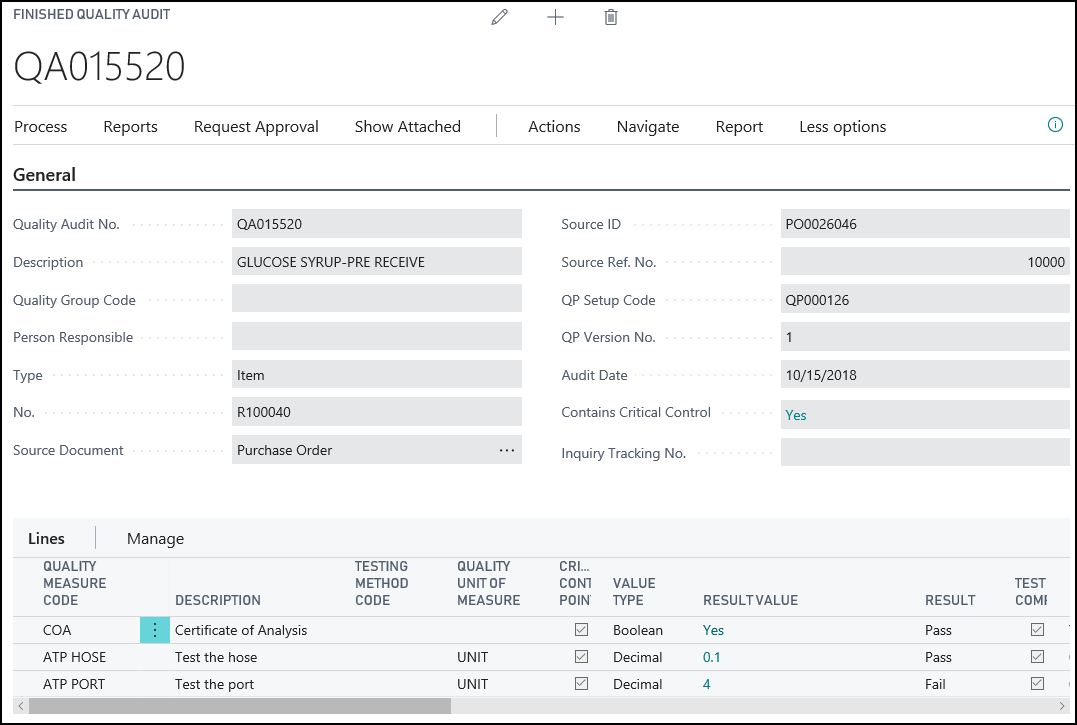
Task: Open the Manage menu in Lines section
Action: [x=155, y=539]
